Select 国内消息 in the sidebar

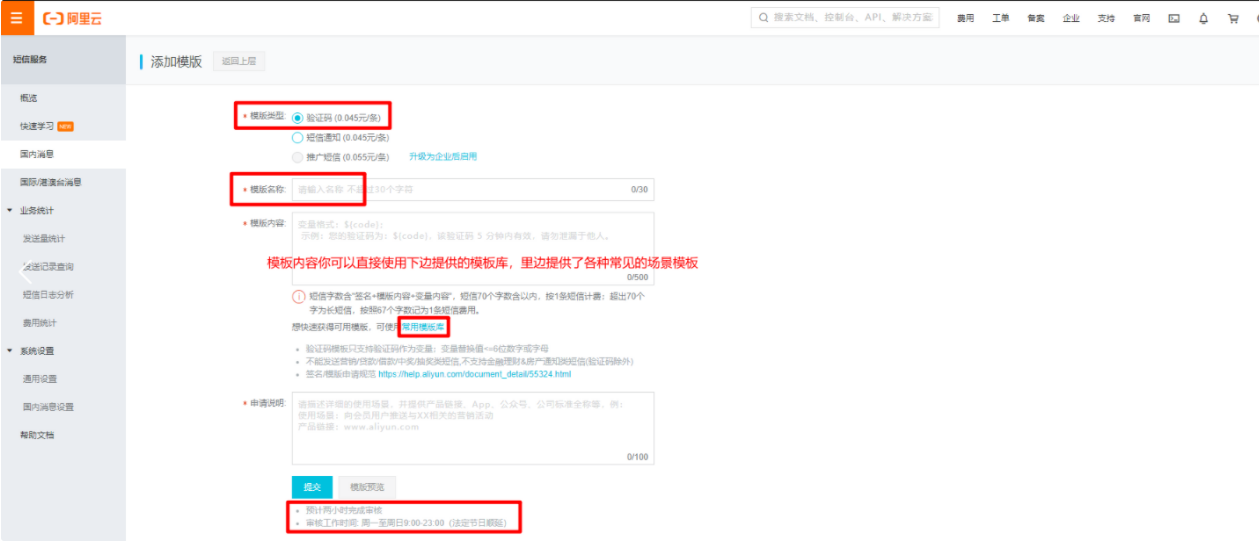(x=37, y=155)
